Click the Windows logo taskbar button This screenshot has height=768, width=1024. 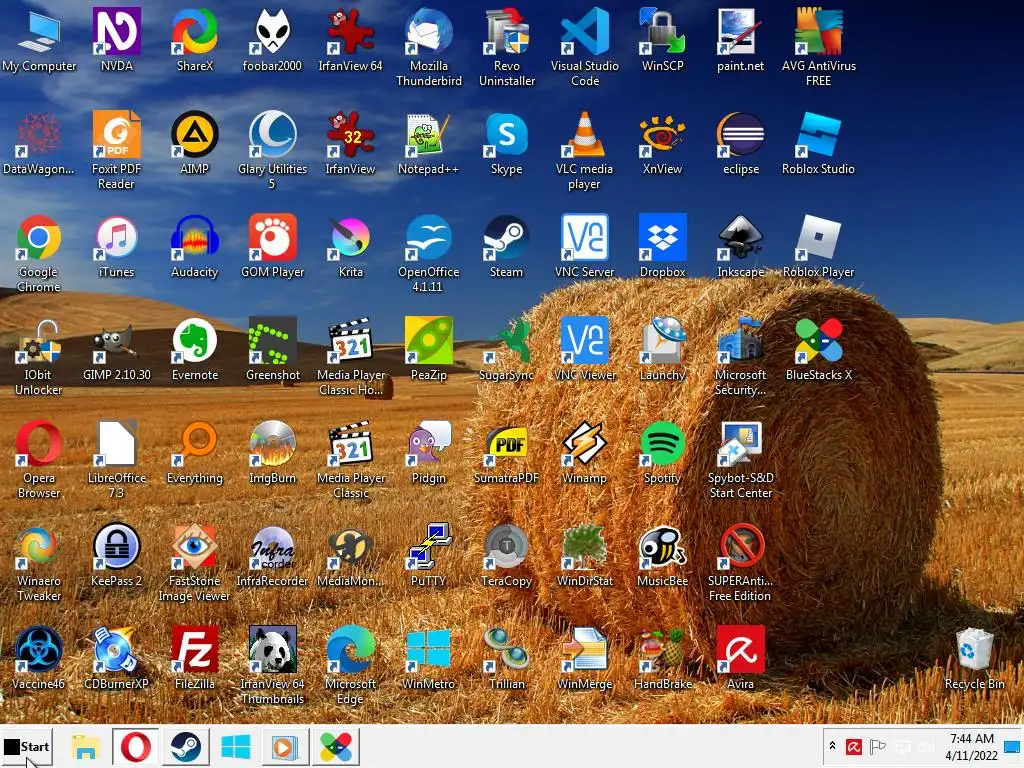click(x=236, y=746)
